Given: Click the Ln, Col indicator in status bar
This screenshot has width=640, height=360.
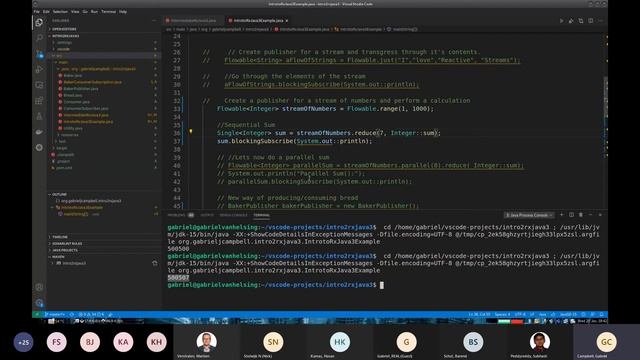Looking at the screenshot, I should (480, 315).
